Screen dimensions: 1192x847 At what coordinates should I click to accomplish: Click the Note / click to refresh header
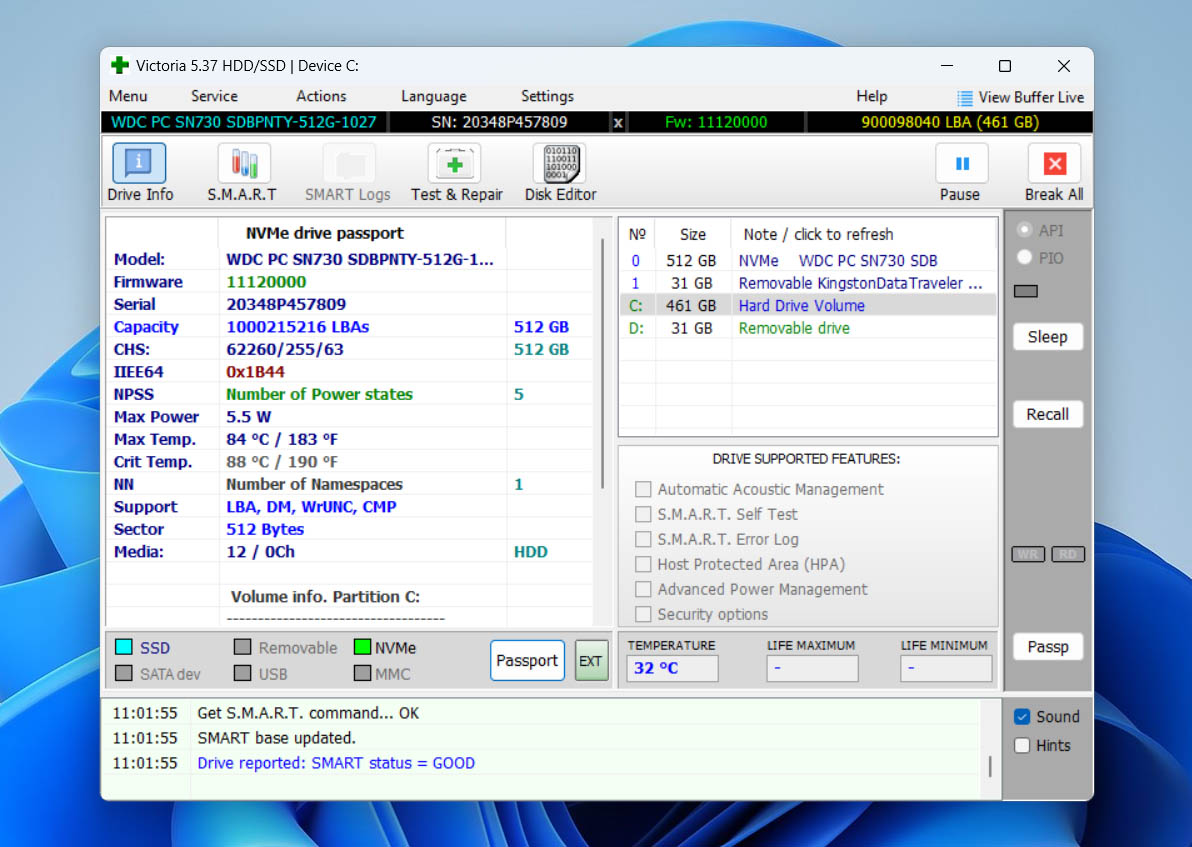click(818, 234)
